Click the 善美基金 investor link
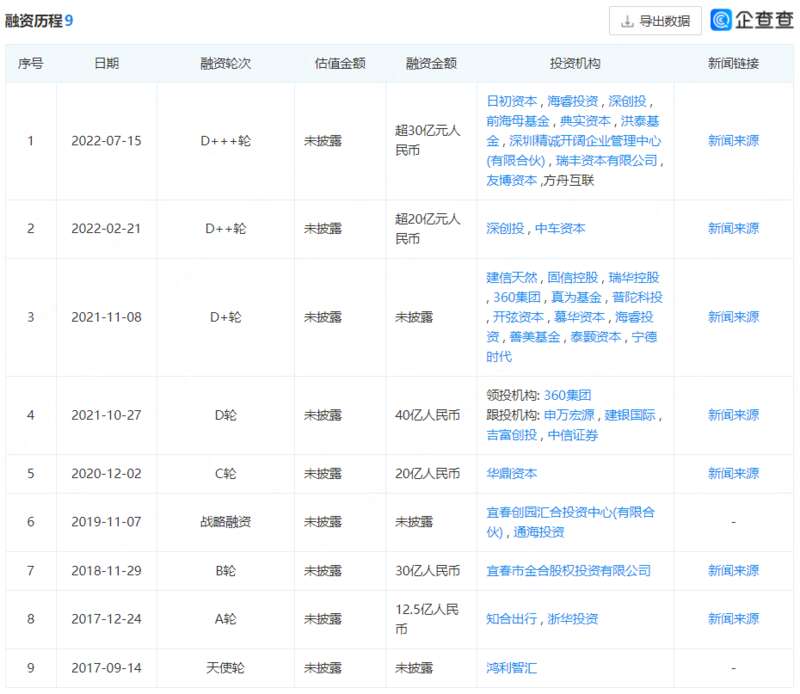Viewport: 800px width, 694px height. click(x=535, y=337)
